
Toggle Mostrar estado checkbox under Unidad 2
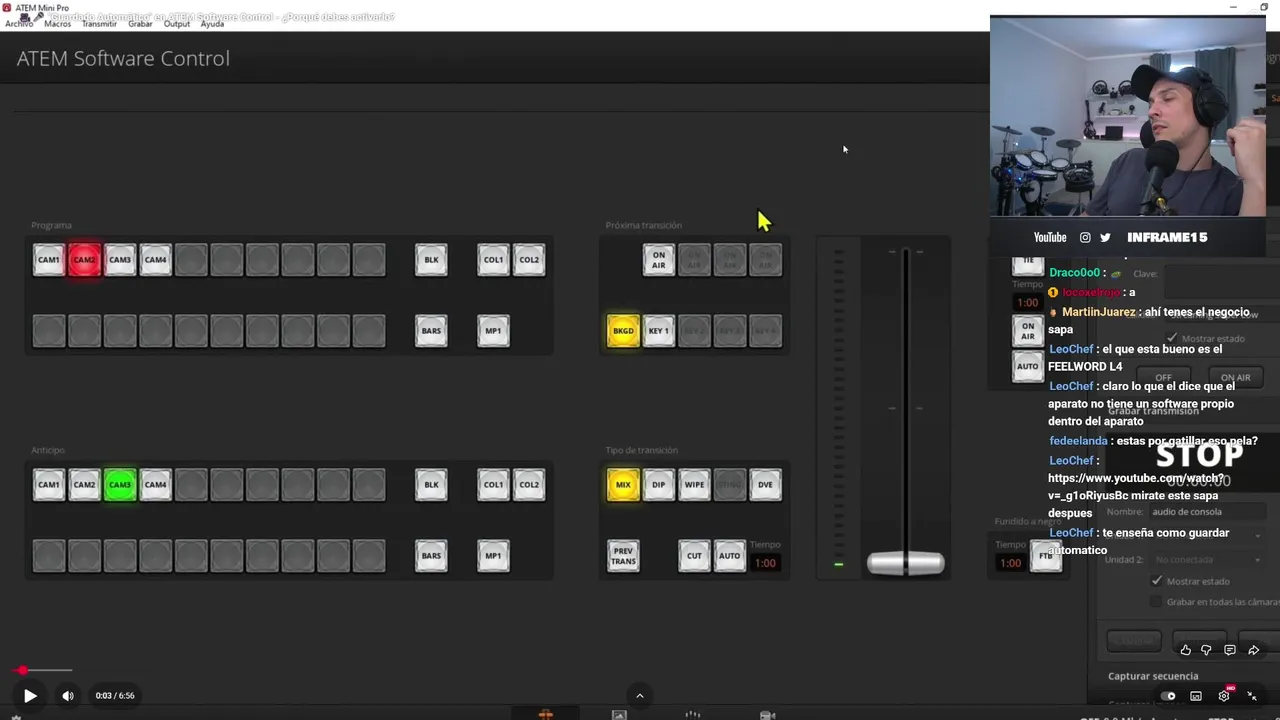pos(1157,581)
